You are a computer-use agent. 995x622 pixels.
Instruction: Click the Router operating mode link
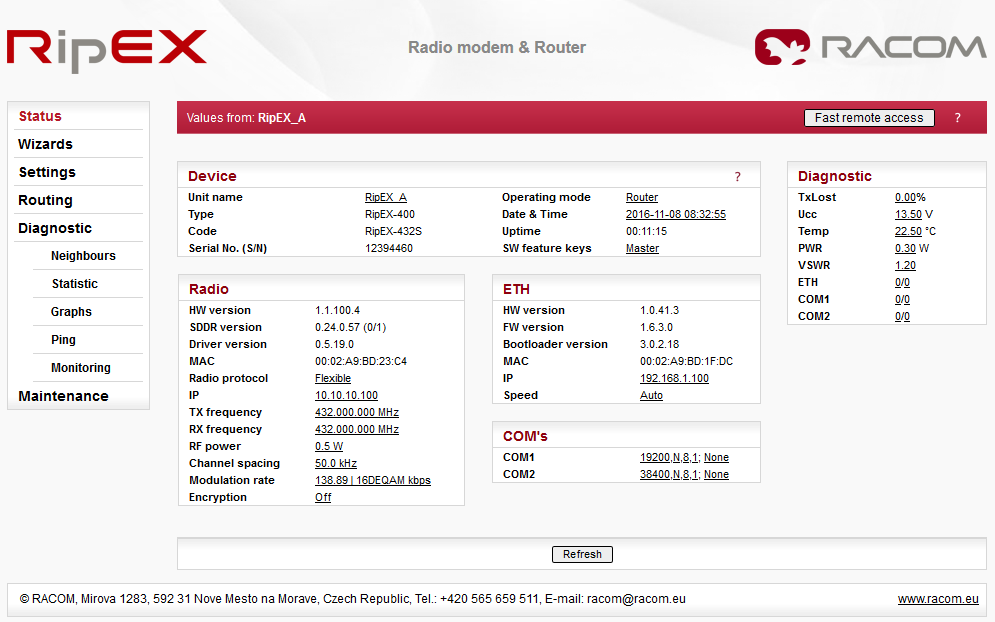[x=642, y=197]
